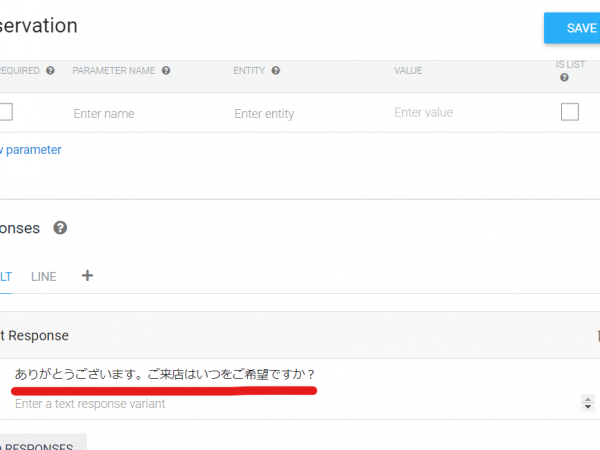
Task: Open help icon under IS LIST header
Action: pos(564,78)
